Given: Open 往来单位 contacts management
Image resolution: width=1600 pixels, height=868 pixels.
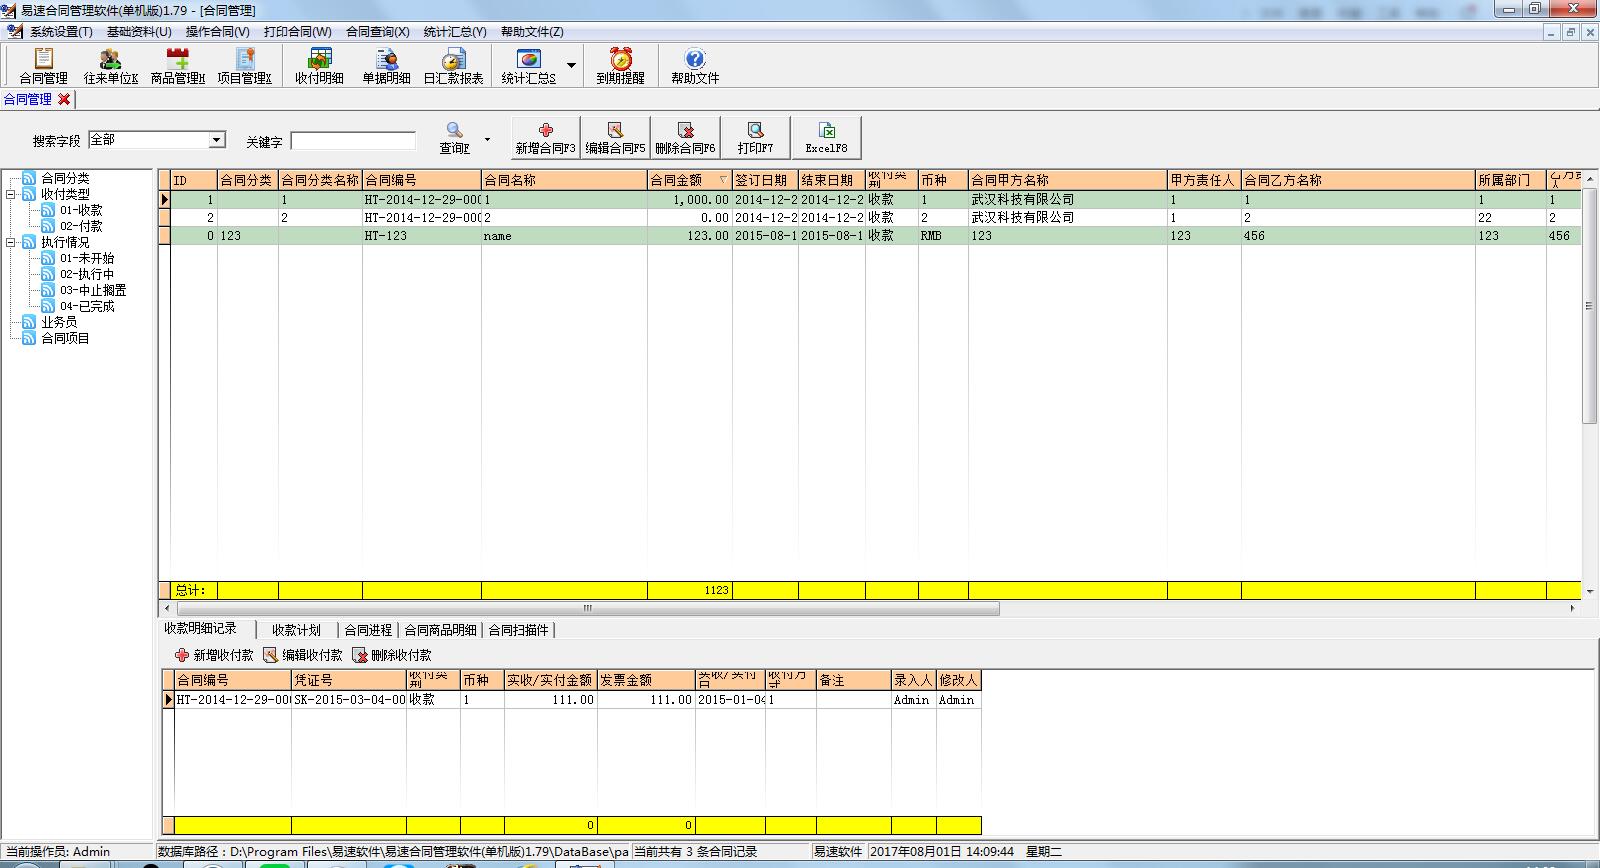Looking at the screenshot, I should [110, 66].
